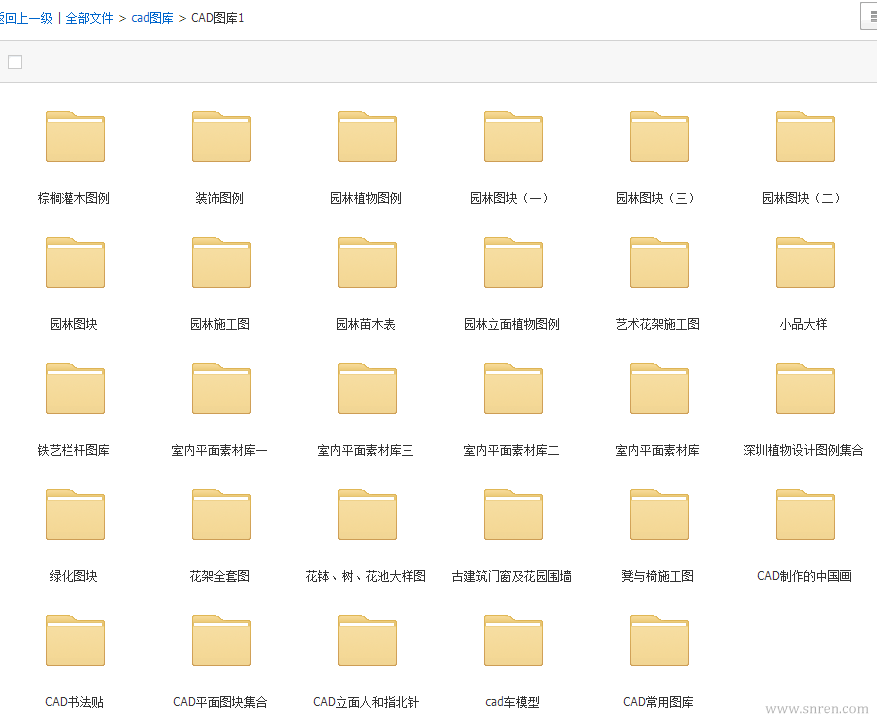Click the 园林立面植物图例 folder name
This screenshot has width=877, height=719.
(x=512, y=324)
